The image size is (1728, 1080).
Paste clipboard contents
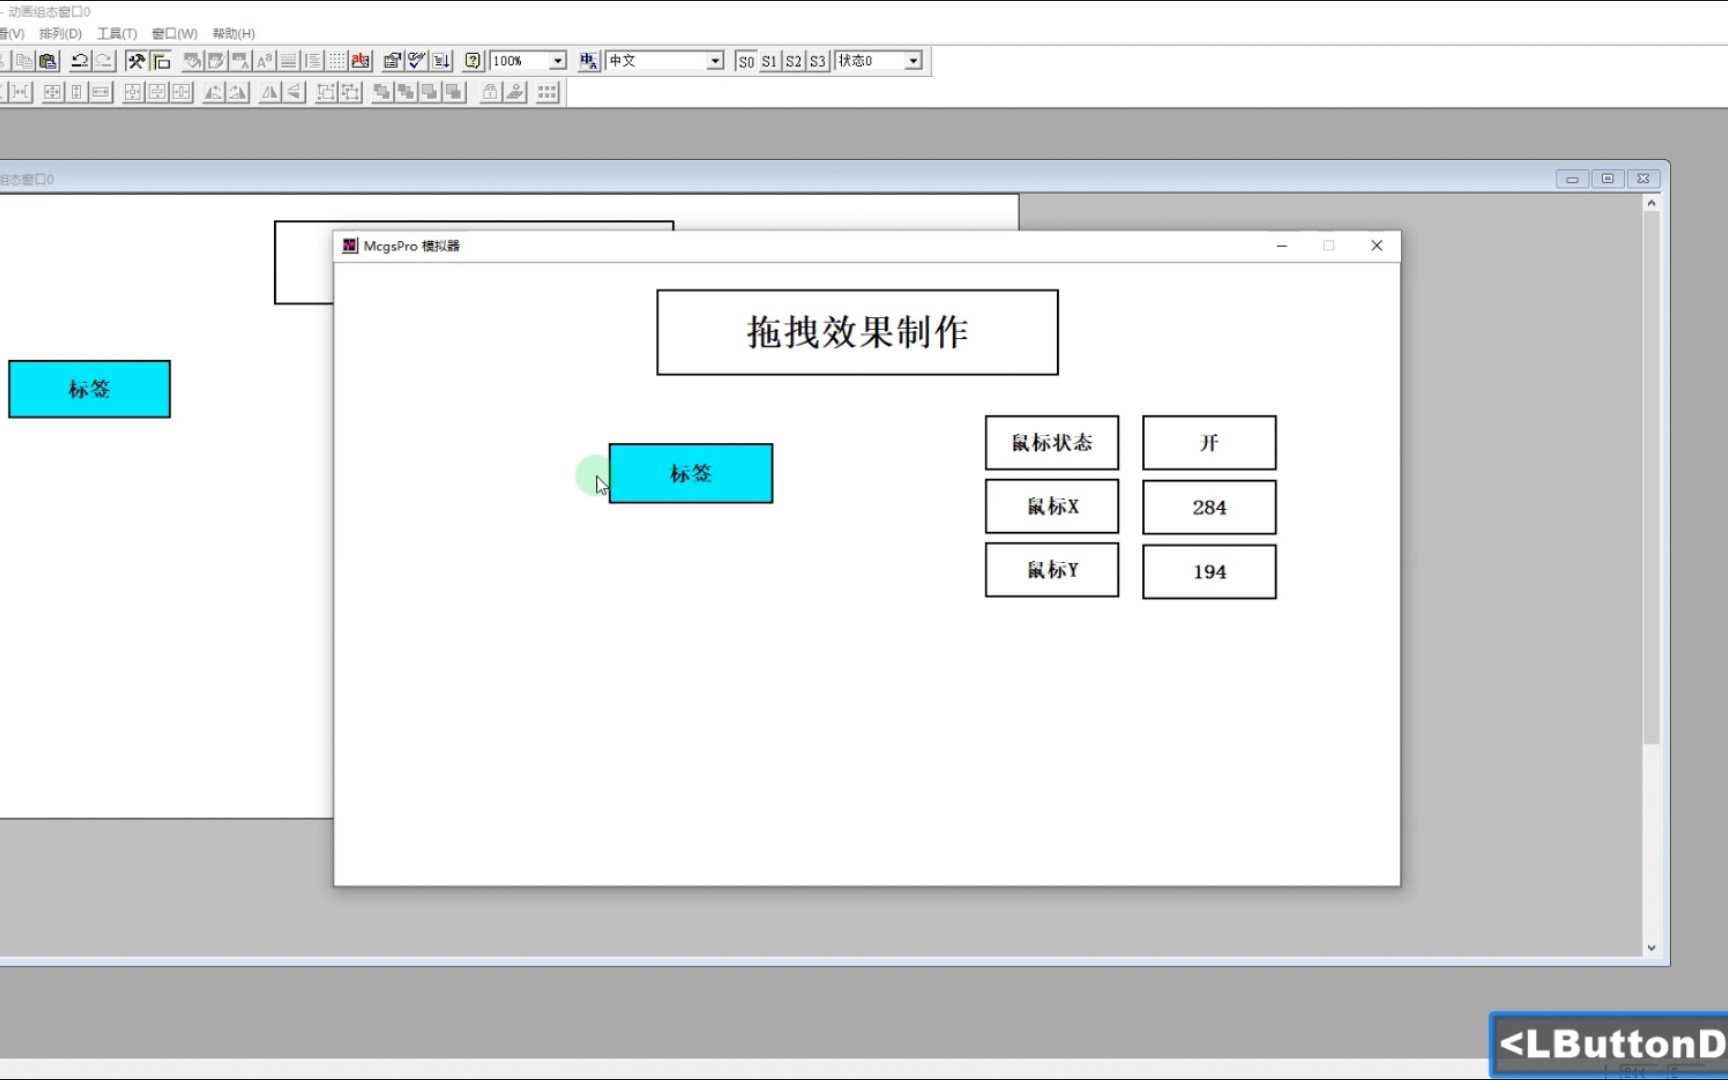tap(48, 61)
